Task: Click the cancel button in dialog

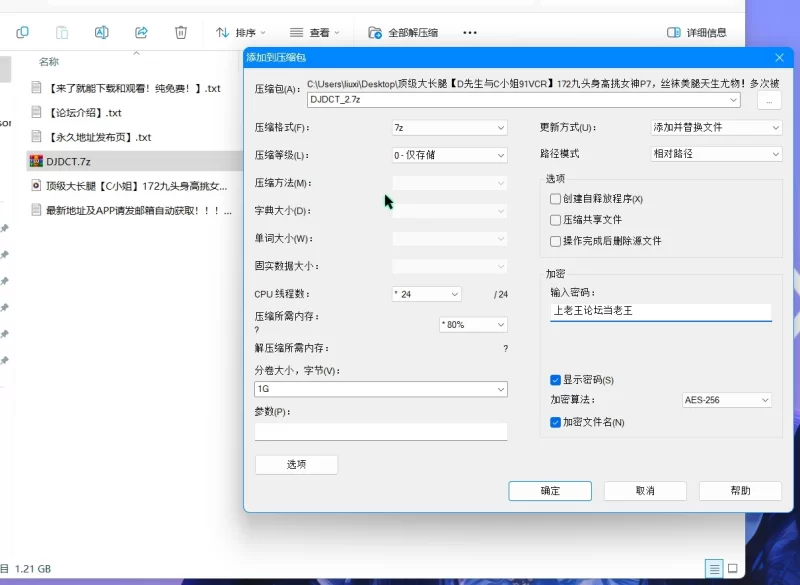Action: point(645,491)
